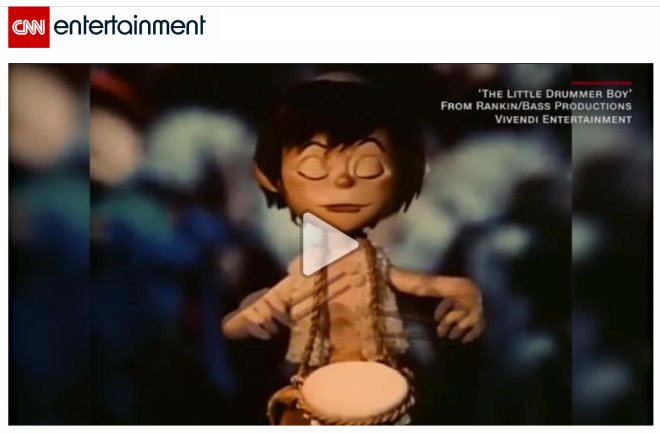Click the 'Vivendi Entertainment' credit text

[x=563, y=120]
